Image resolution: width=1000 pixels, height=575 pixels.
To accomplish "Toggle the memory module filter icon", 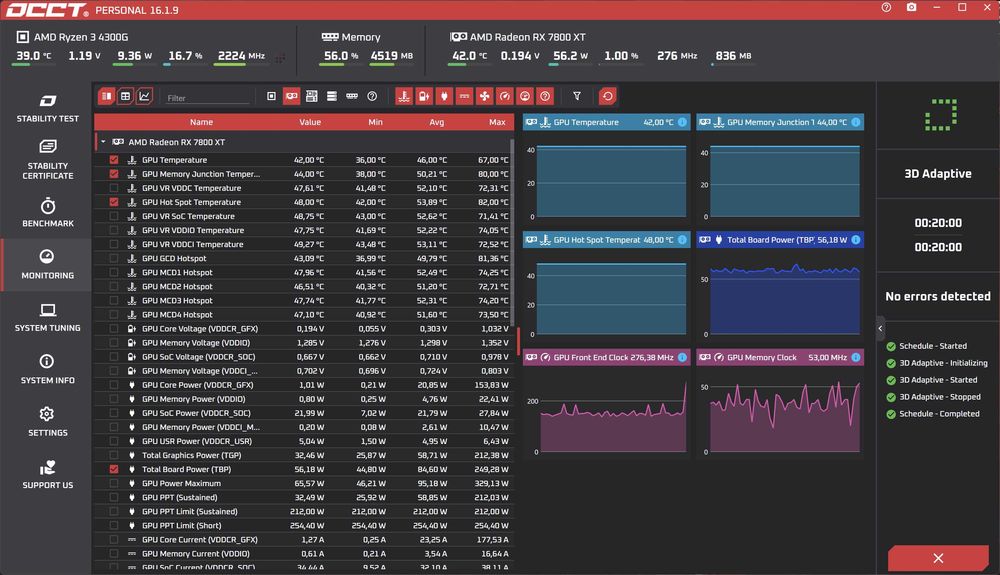I will (352, 96).
